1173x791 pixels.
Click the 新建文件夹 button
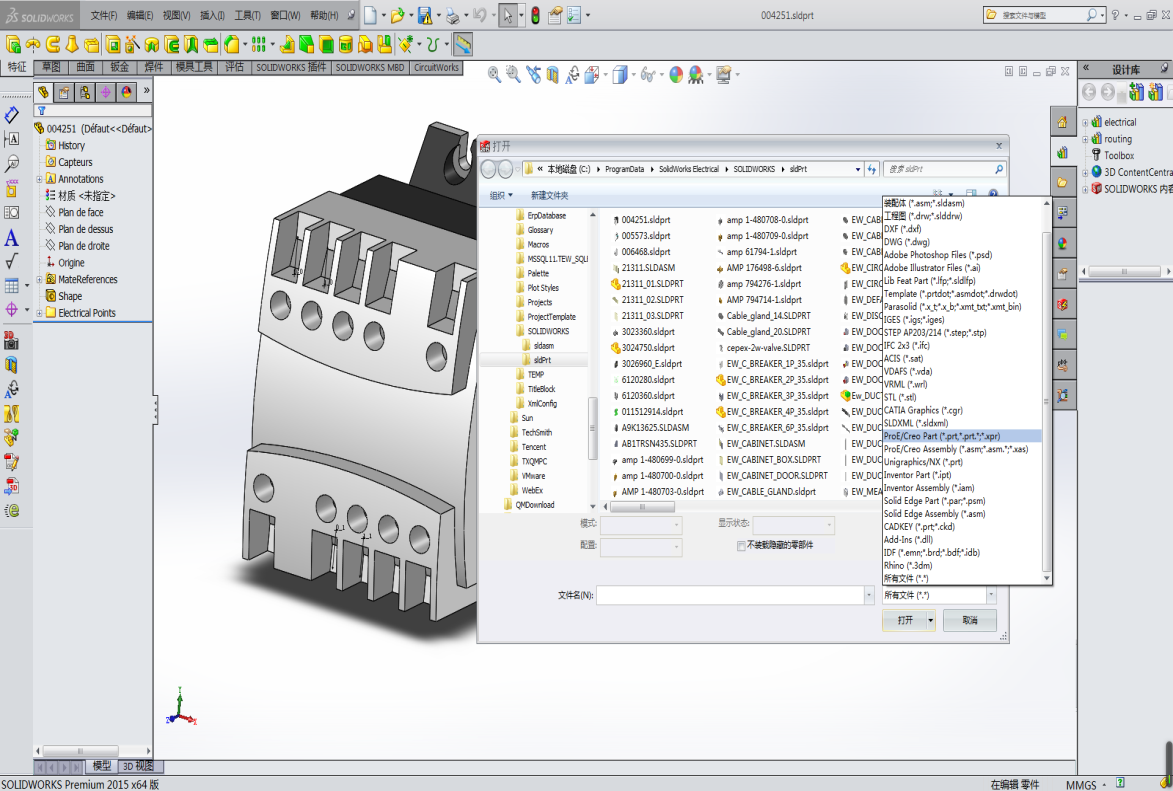click(550, 195)
